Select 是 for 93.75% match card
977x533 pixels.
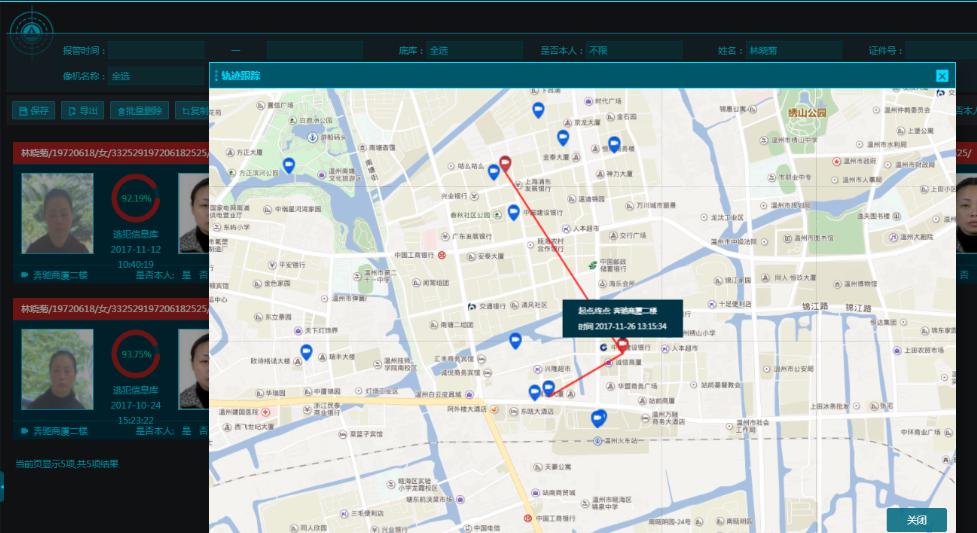click(x=186, y=431)
